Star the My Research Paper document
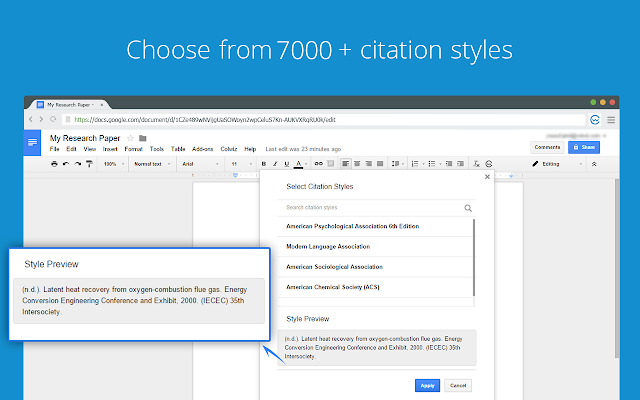Viewport: 640px width, 400px height. (131, 138)
